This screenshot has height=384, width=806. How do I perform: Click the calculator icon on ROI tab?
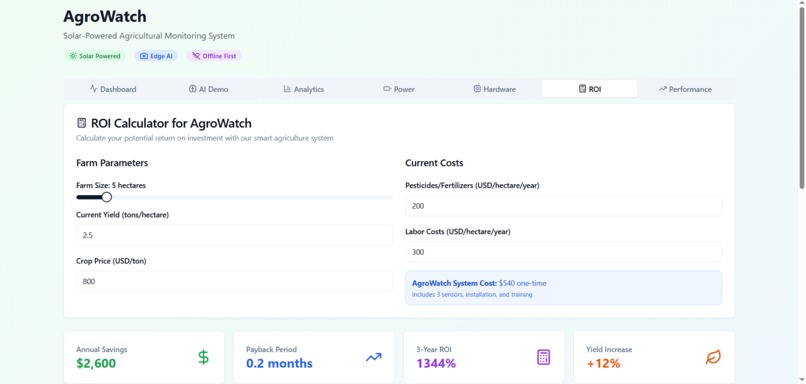point(582,88)
